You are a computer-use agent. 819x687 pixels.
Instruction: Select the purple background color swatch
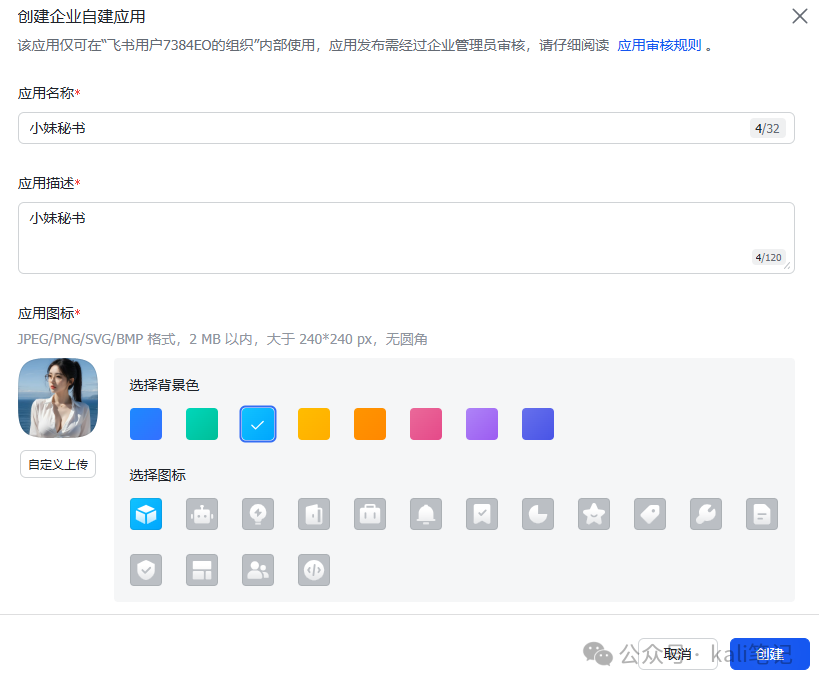pos(481,424)
